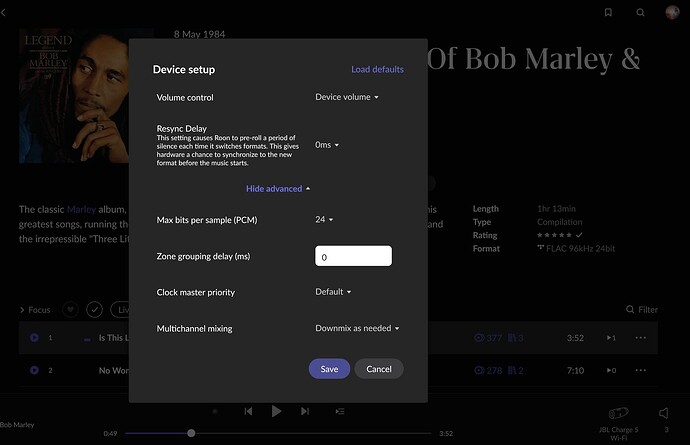
Task: Open Max bits per sample dropdown
Action: pyautogui.click(x=324, y=219)
